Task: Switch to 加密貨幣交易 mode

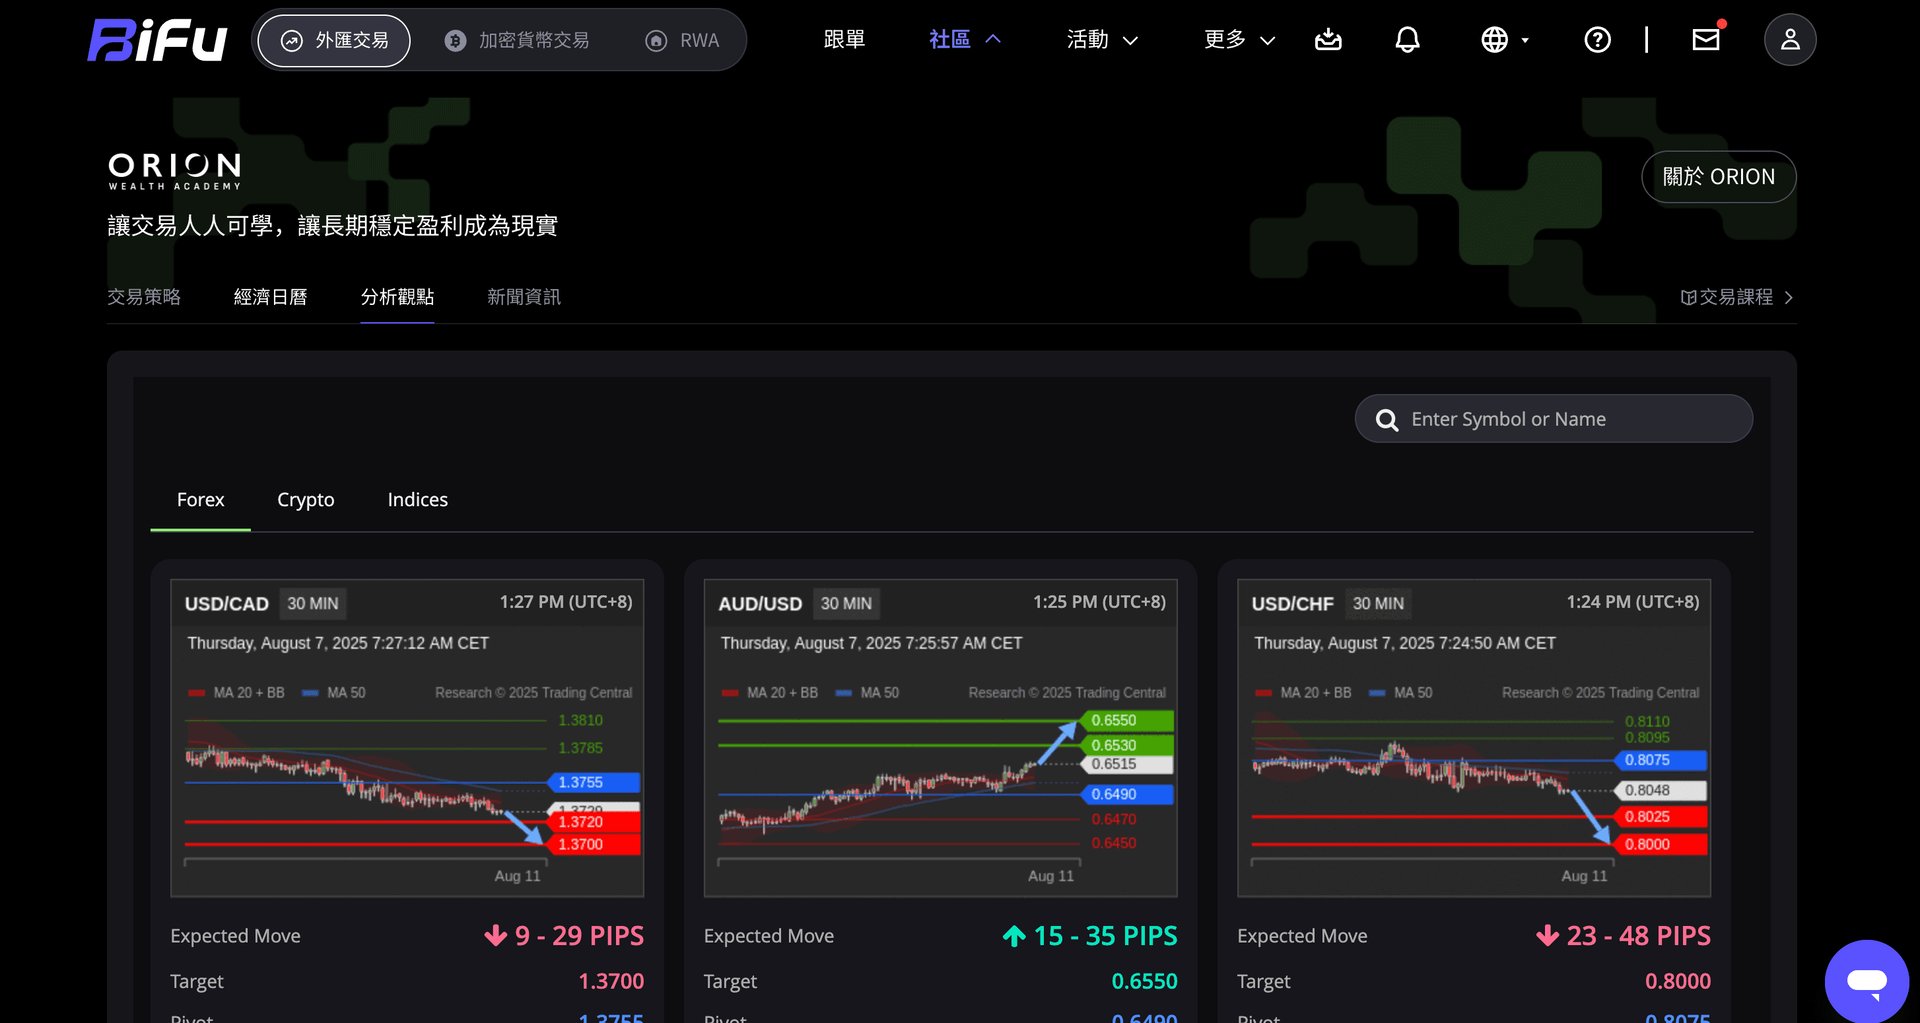Action: tap(517, 40)
